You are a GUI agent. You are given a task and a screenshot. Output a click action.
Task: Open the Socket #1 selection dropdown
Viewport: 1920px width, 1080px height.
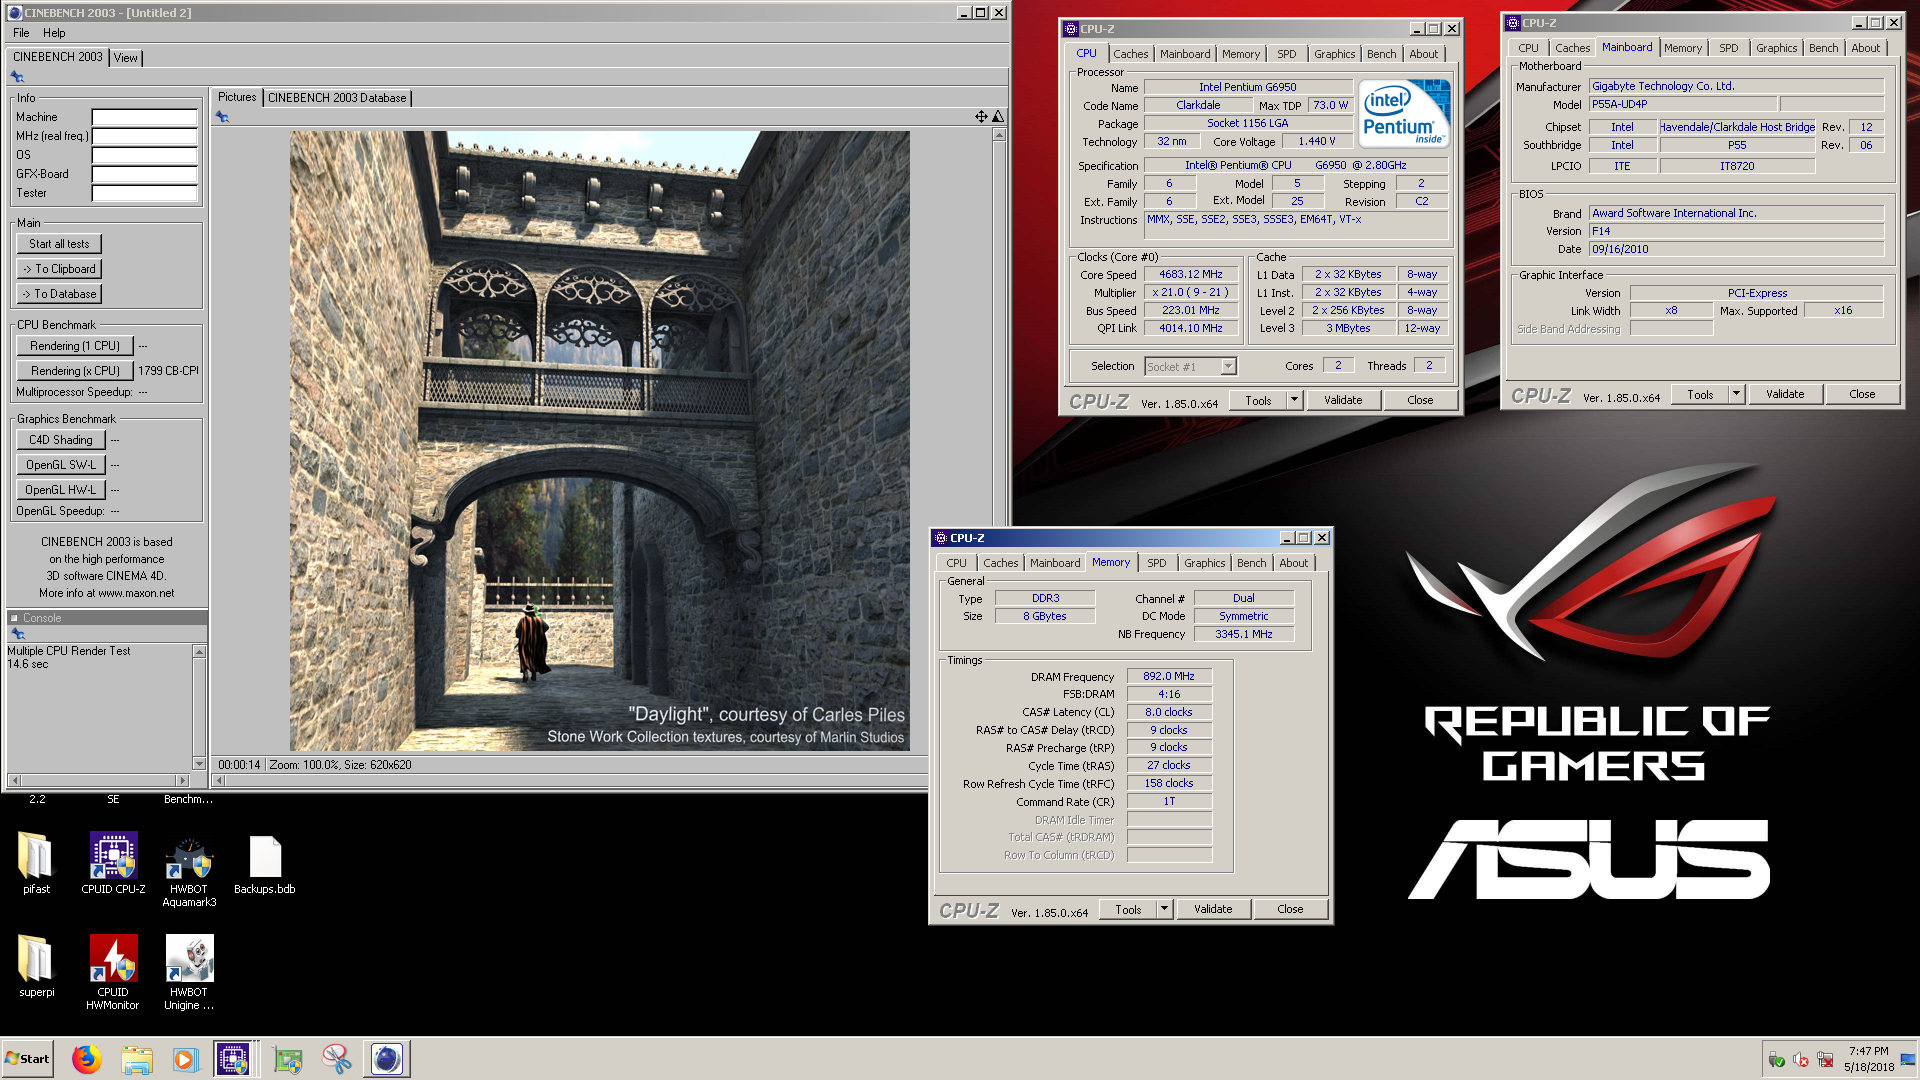[1191, 367]
